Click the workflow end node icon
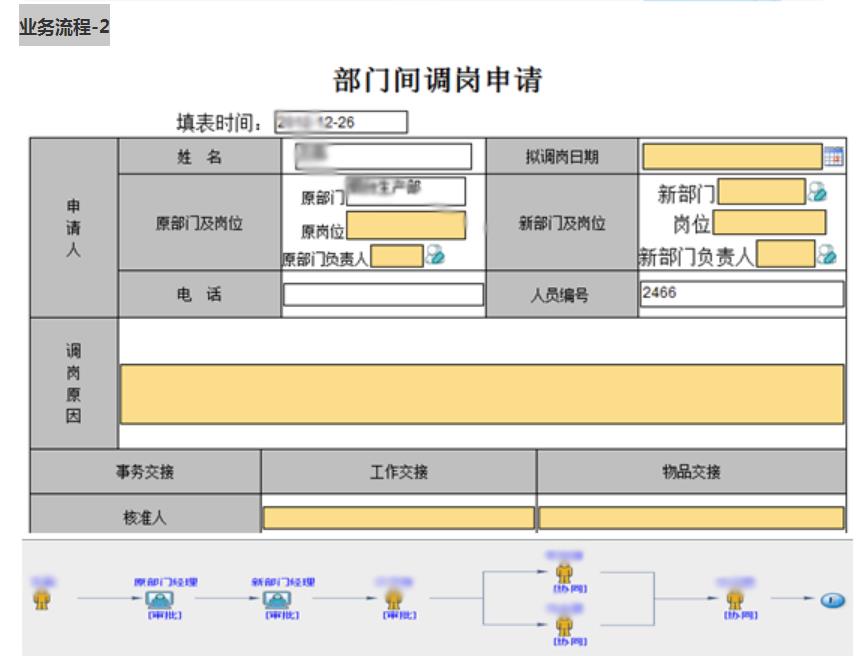Image resolution: width=865 pixels, height=656 pixels. click(832, 600)
